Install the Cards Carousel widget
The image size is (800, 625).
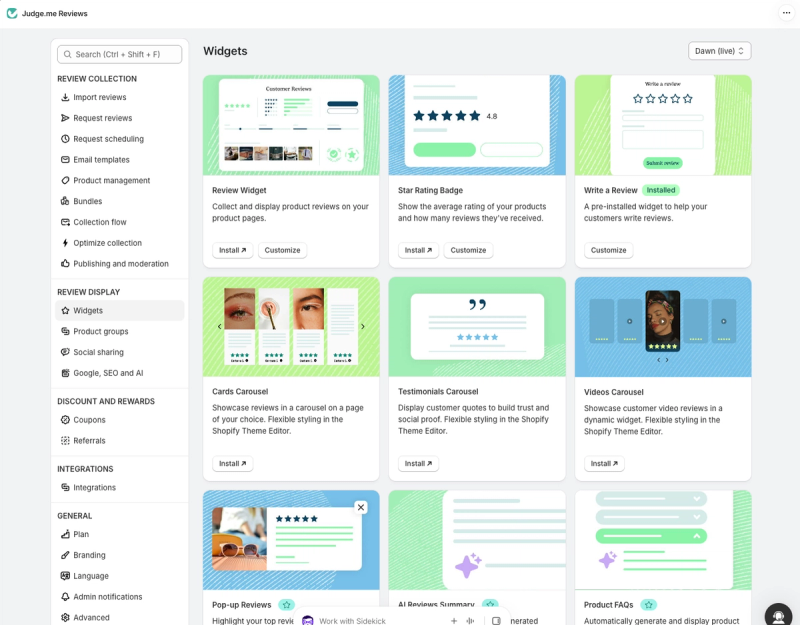[232, 463]
